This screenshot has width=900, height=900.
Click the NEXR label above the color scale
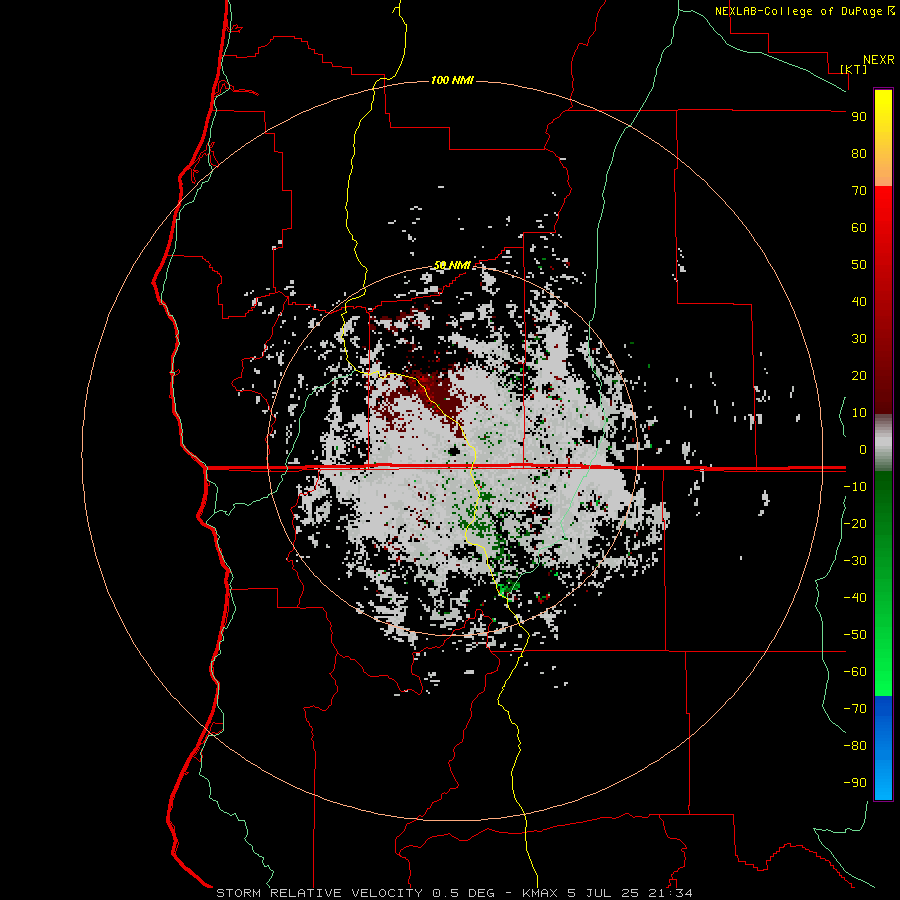tap(879, 60)
